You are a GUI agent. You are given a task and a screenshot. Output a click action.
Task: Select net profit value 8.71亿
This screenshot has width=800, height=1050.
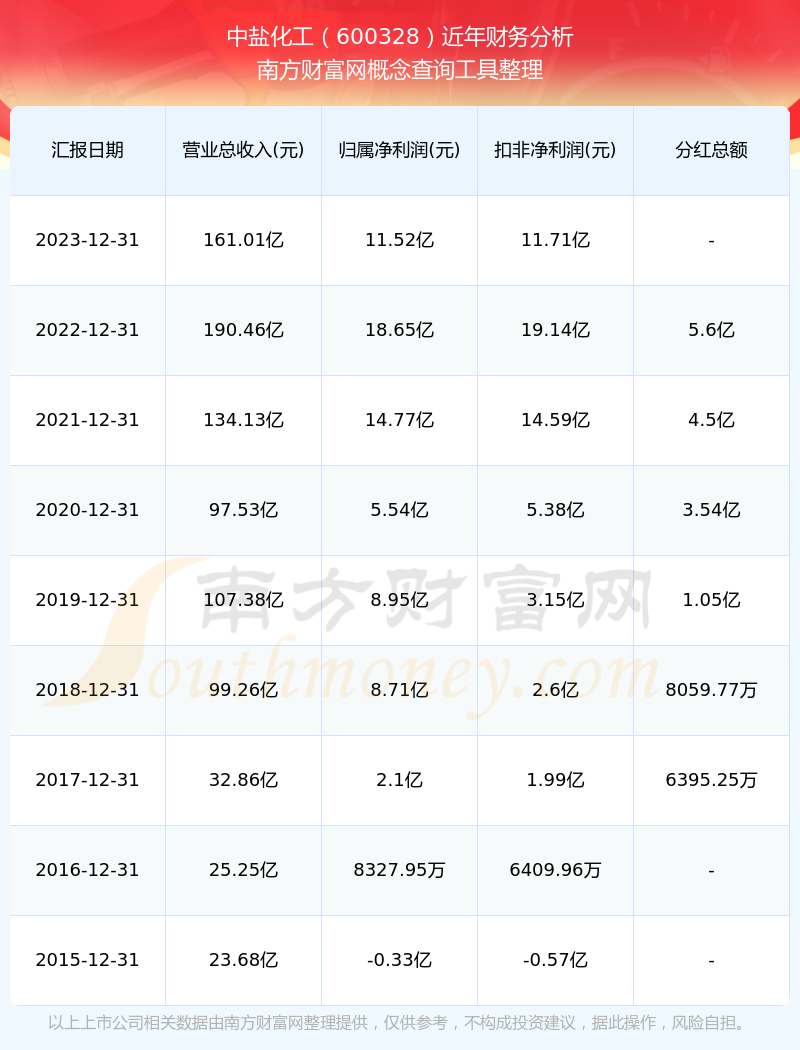coord(399,690)
